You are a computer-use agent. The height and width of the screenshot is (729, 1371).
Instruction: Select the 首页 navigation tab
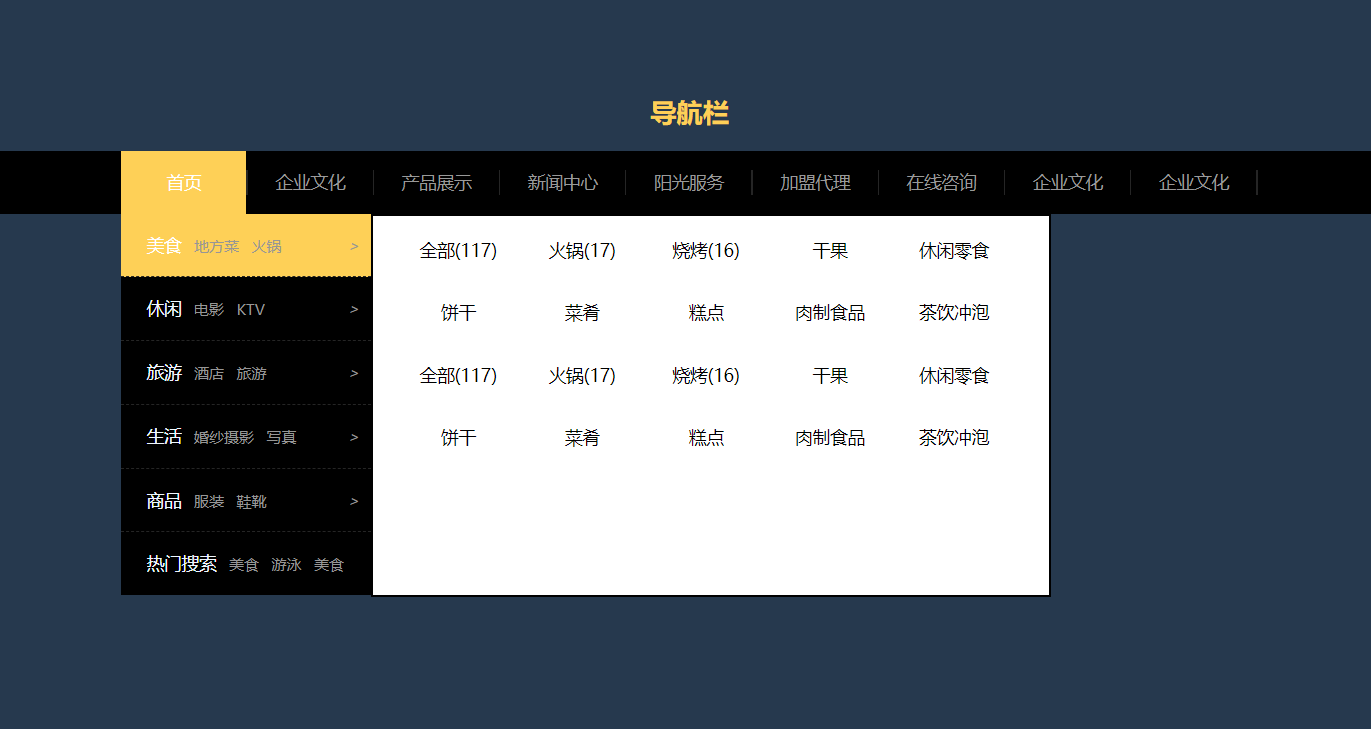click(184, 183)
